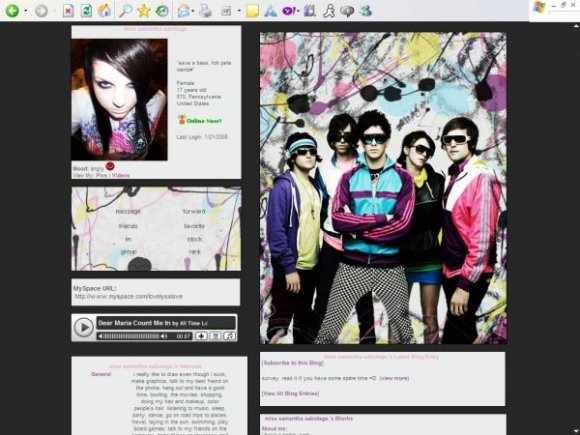
Task: Click the 'Subscribe to this Blog' link
Action: pyautogui.click(x=292, y=363)
